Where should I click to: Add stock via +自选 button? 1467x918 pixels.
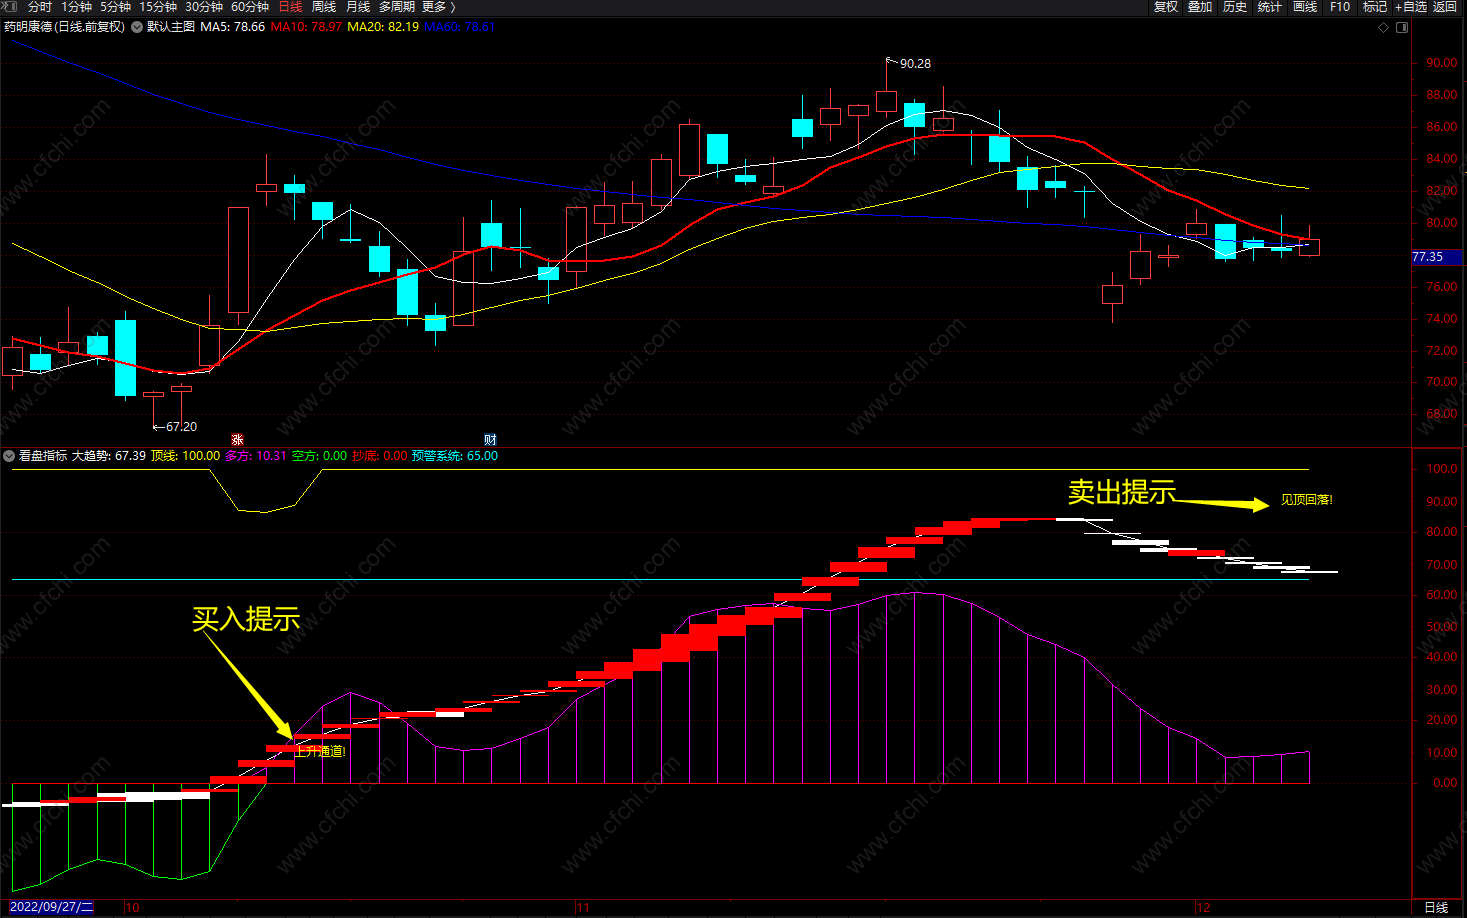click(x=1411, y=7)
